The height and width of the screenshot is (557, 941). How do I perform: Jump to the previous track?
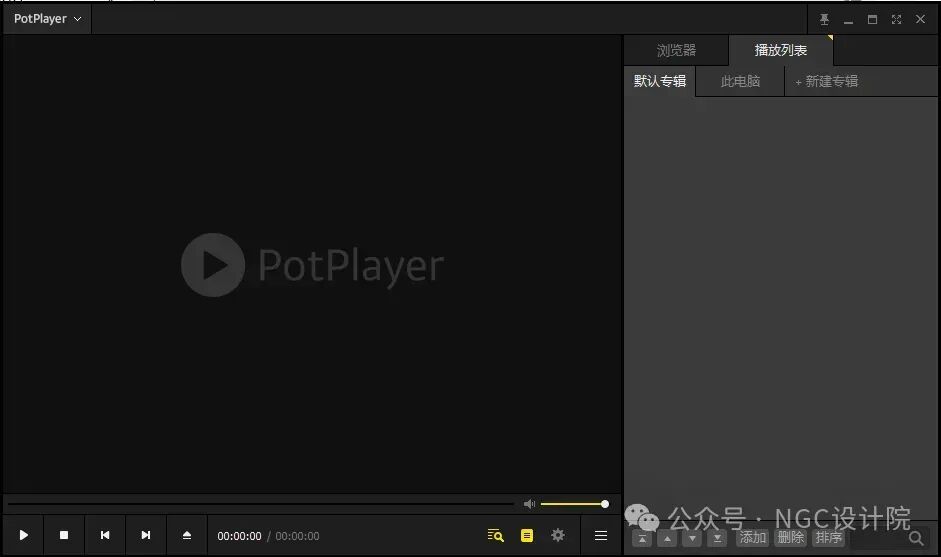pos(104,535)
